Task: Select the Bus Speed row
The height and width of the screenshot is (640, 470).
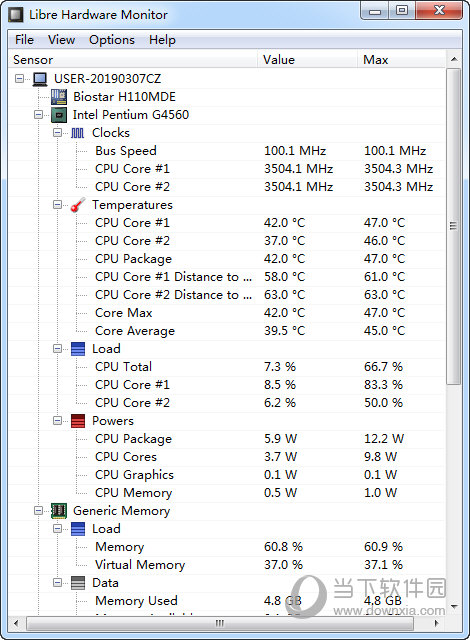Action: tap(227, 151)
